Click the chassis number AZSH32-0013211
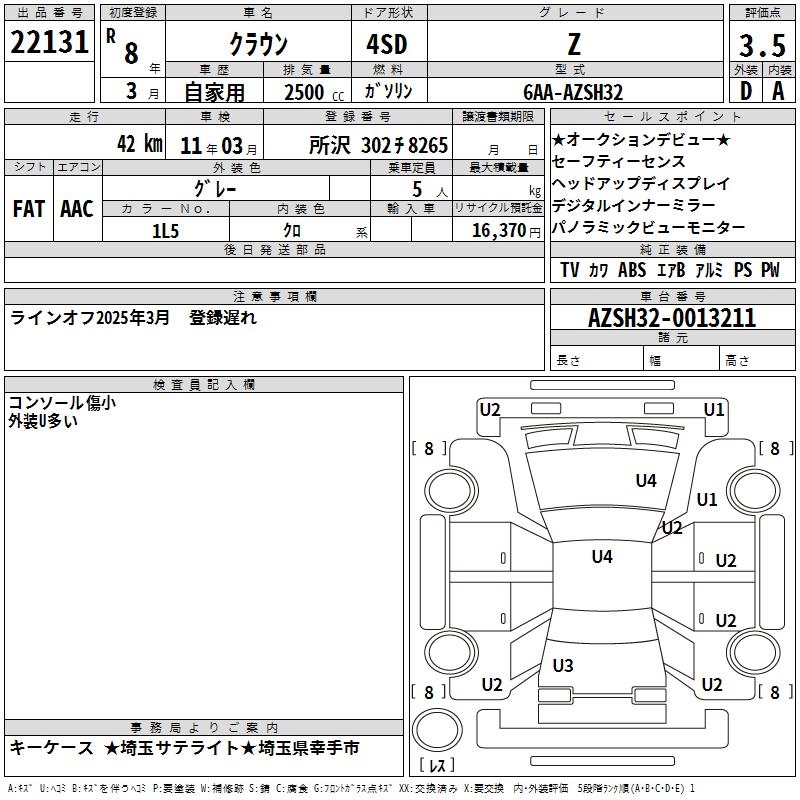The image size is (800, 800). 672,318
